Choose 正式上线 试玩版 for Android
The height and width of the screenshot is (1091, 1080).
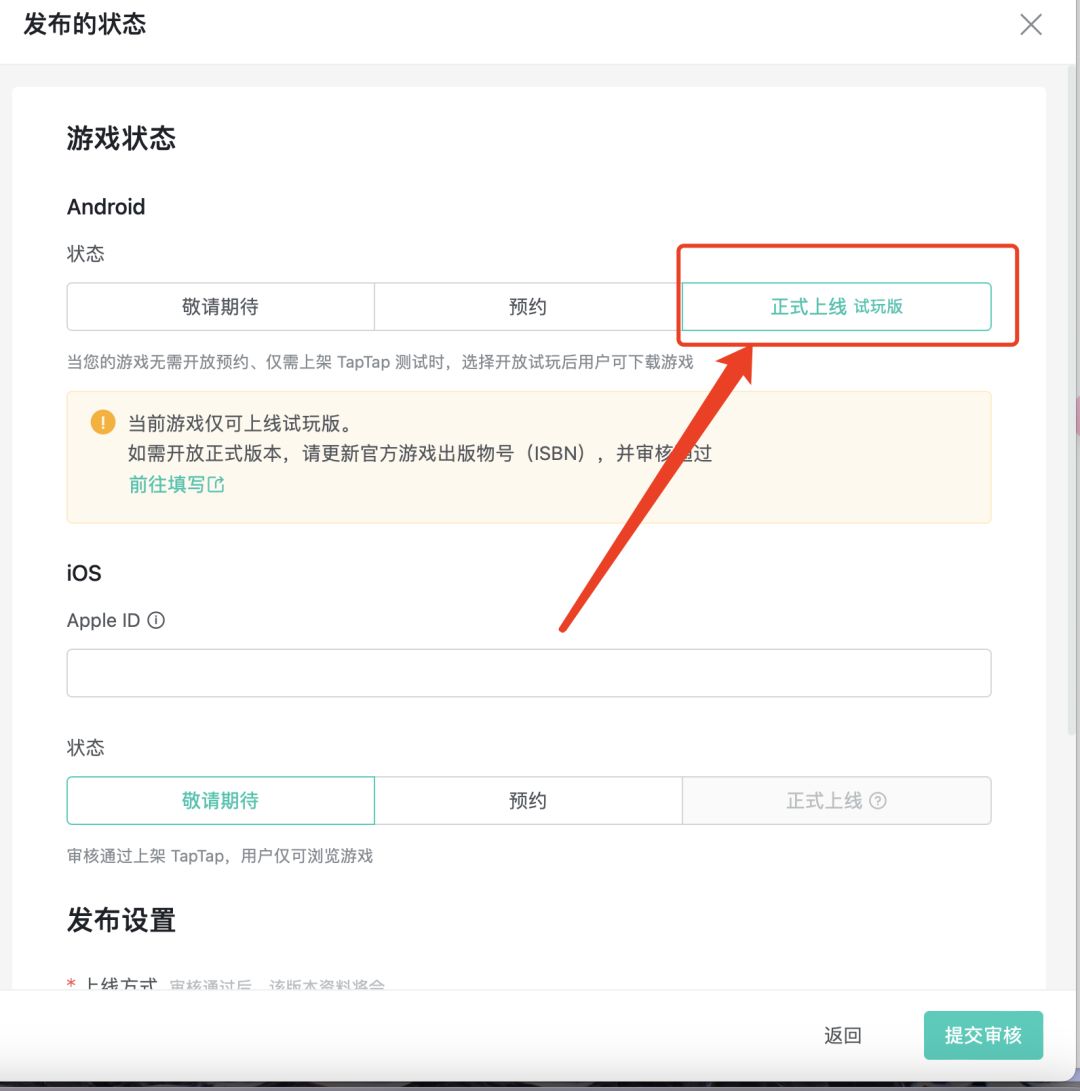pyautogui.click(x=808, y=307)
